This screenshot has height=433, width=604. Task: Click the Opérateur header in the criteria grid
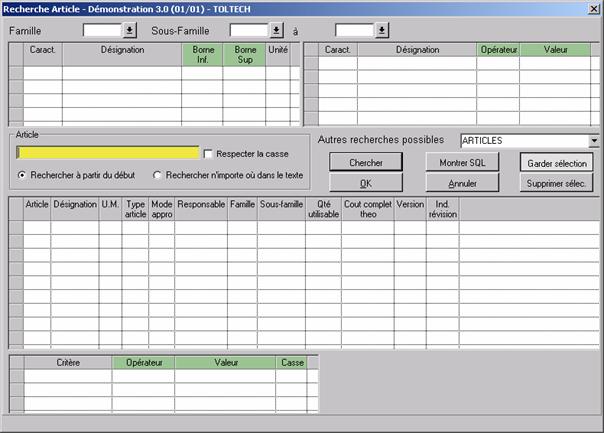click(143, 362)
